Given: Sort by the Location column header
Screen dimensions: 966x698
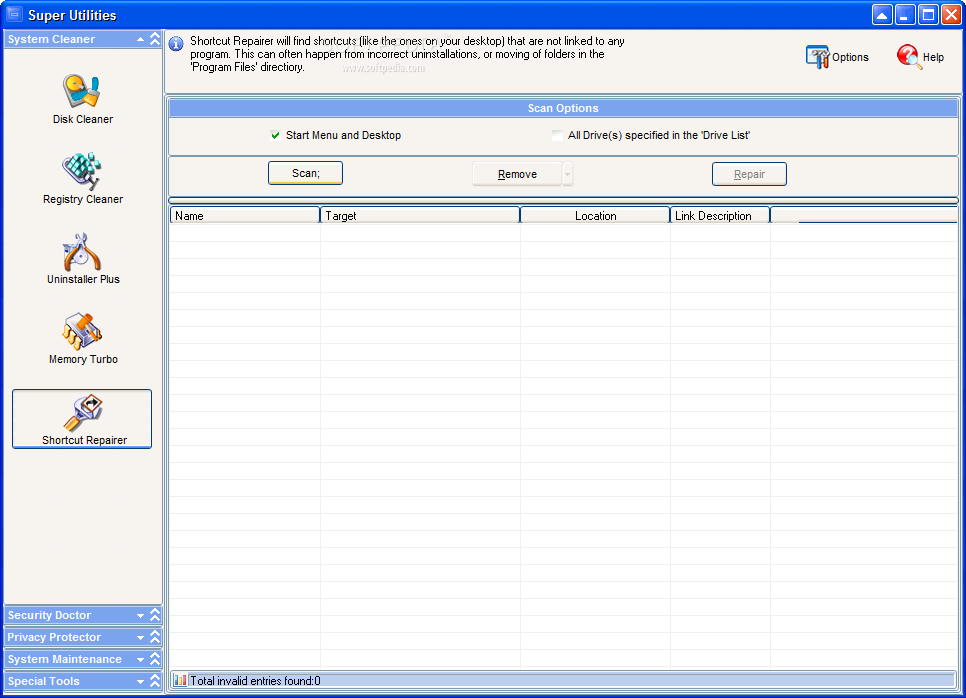Looking at the screenshot, I should pos(595,216).
